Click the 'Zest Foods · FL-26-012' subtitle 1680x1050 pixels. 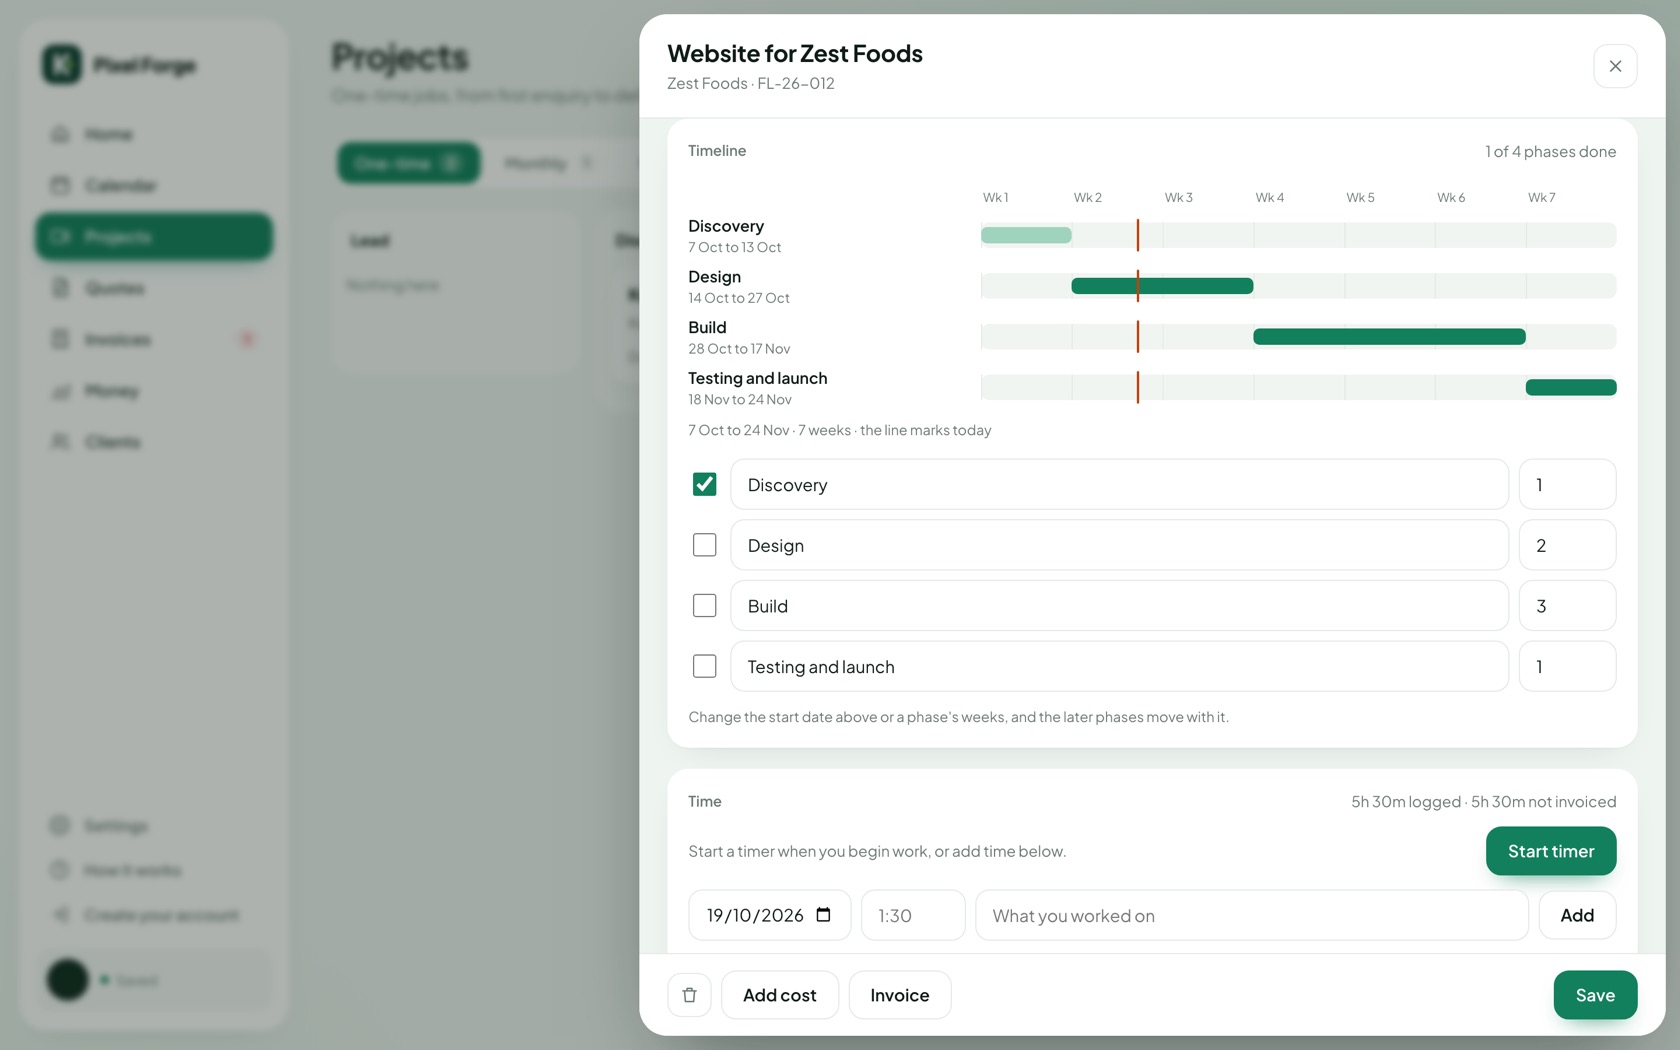(x=751, y=84)
